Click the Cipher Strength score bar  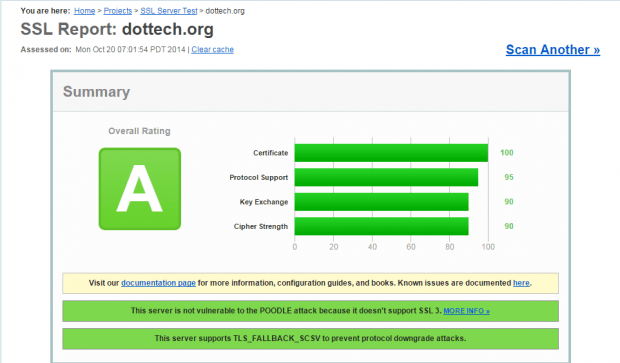pos(382,226)
